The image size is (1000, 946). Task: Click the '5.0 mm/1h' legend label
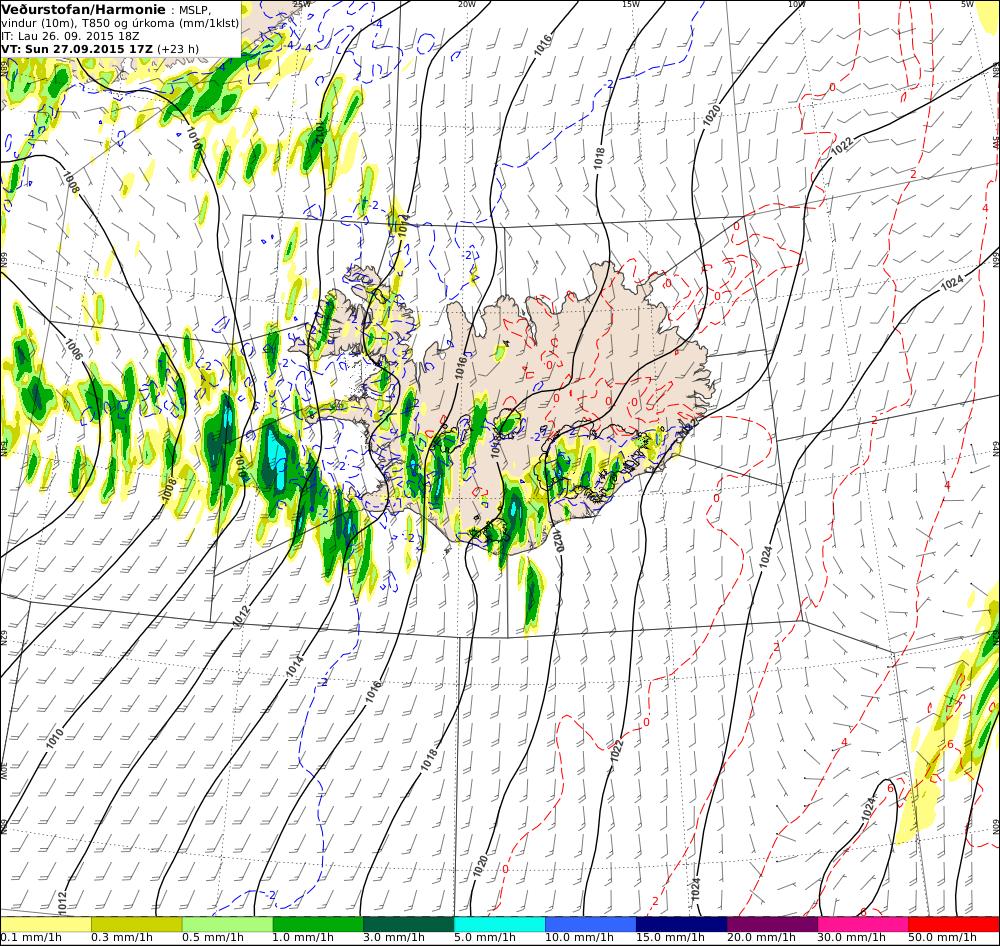click(x=485, y=938)
